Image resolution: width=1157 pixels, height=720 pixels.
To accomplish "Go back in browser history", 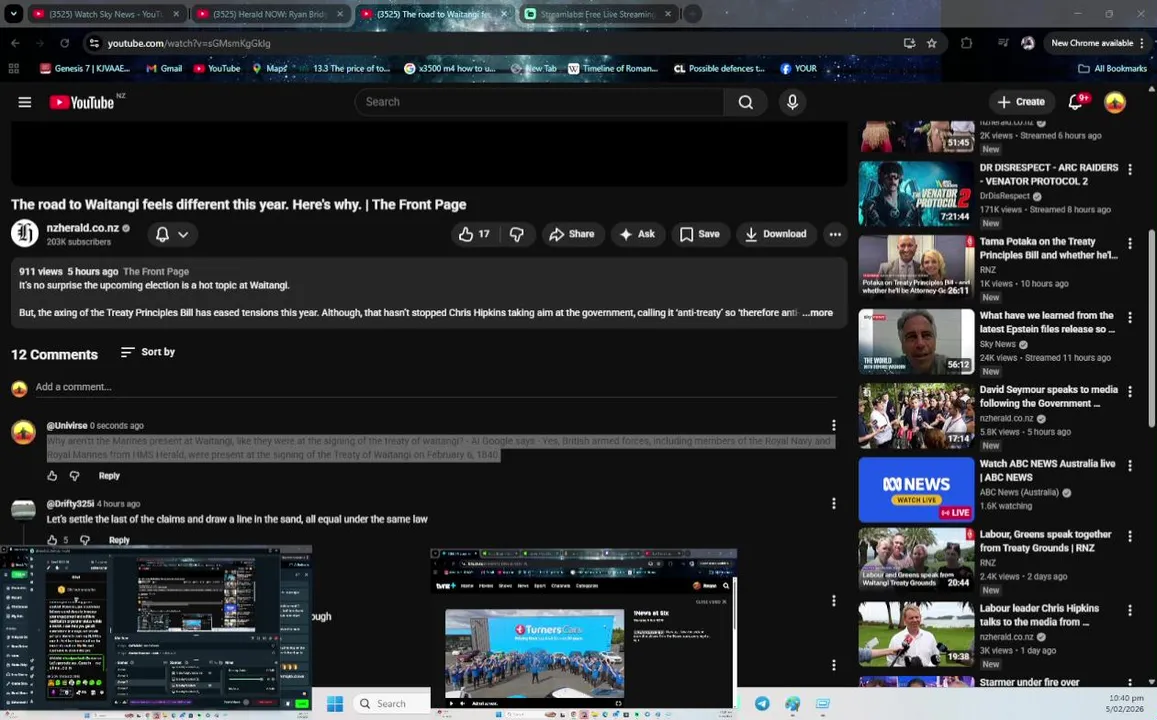I will (15, 43).
